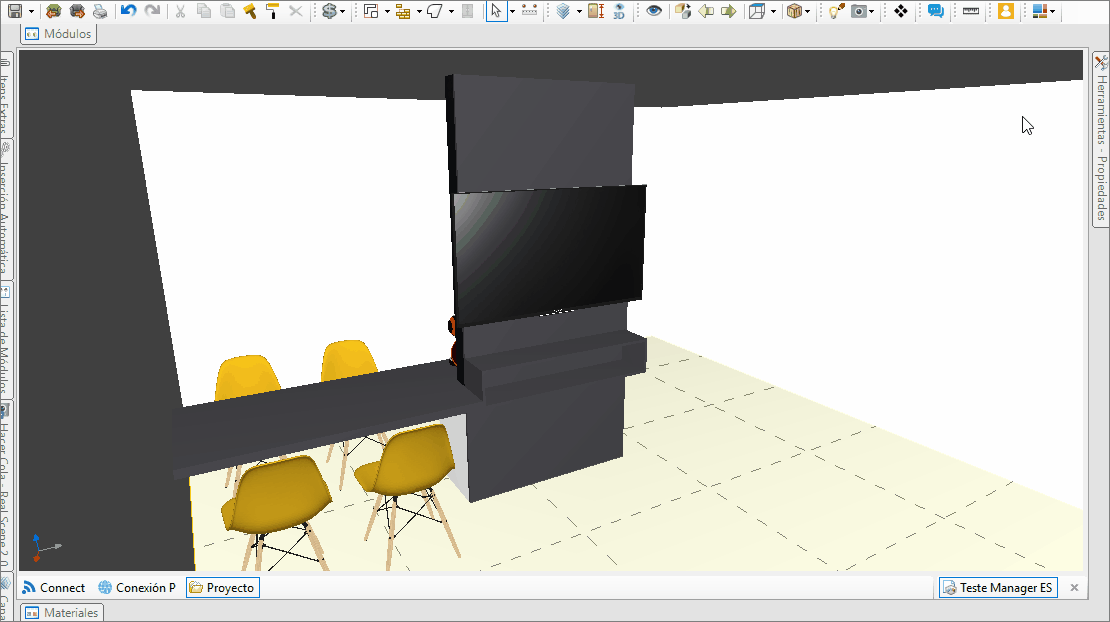Expand the wireframe box dropdown arrow

click(x=773, y=11)
